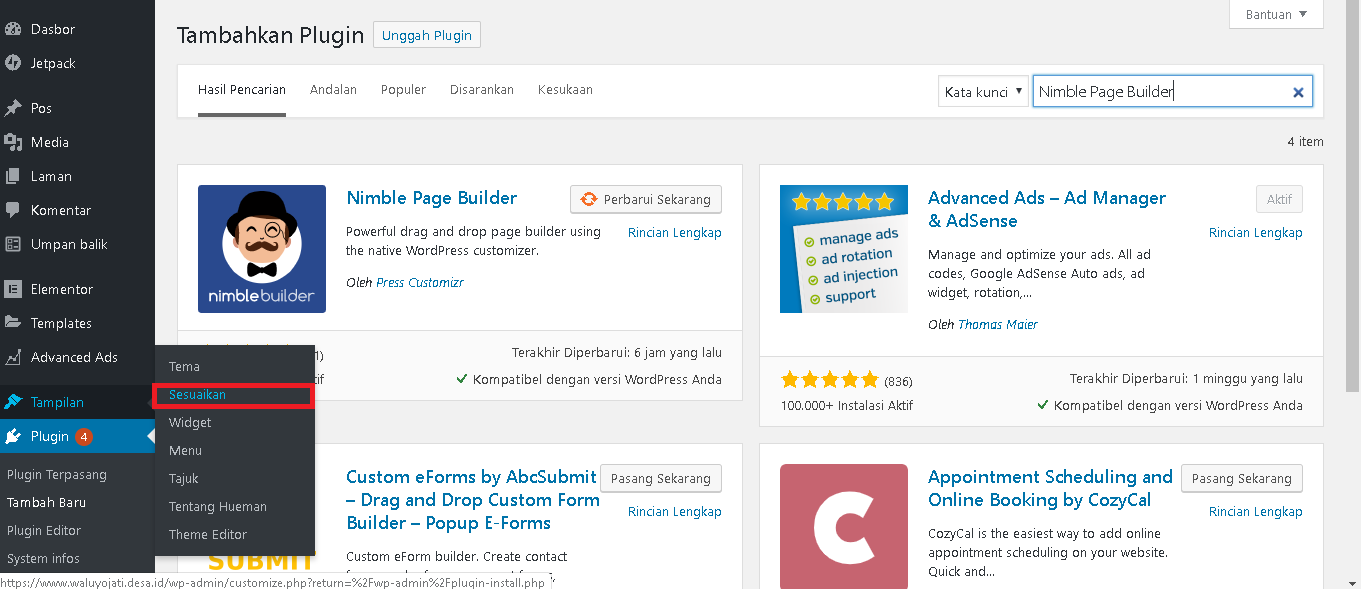
Task: Select the Plugin plug icon
Action: (x=13, y=436)
